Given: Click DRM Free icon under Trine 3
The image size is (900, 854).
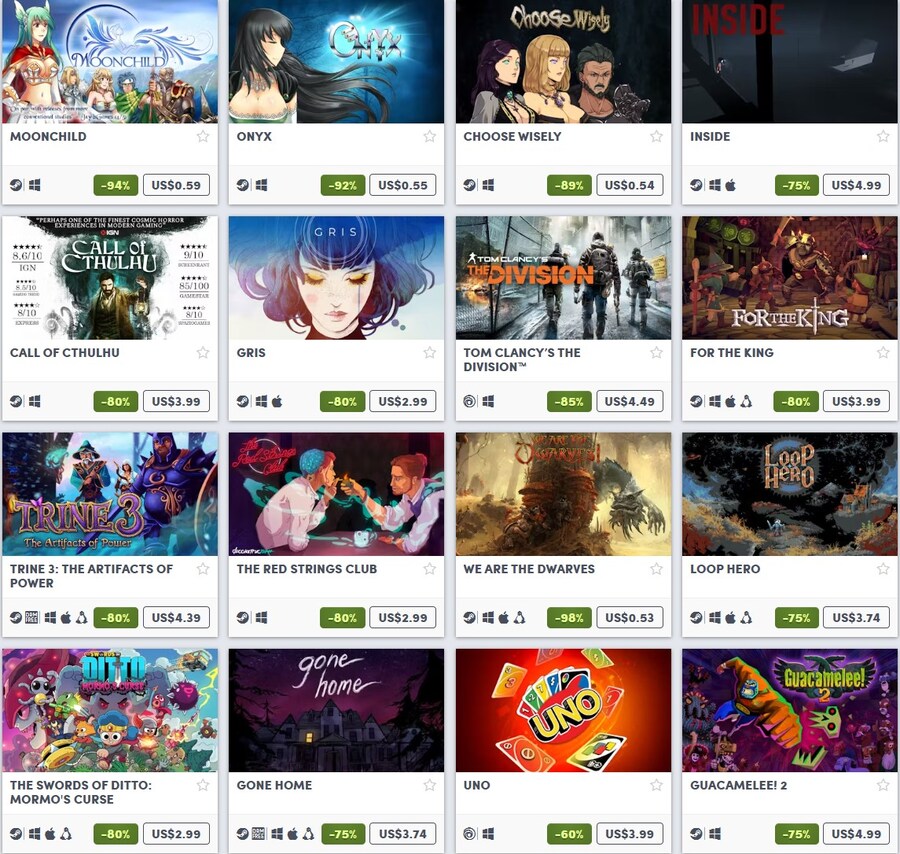Looking at the screenshot, I should click(x=32, y=618).
